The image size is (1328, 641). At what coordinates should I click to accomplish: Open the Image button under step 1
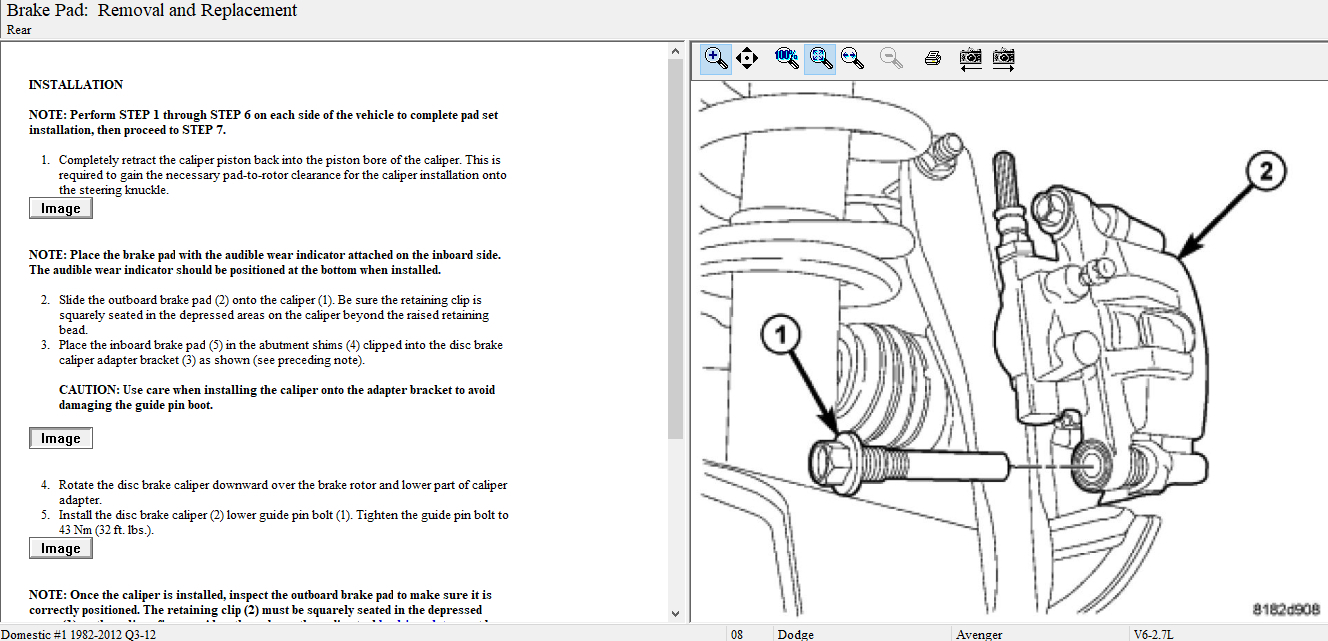coord(61,208)
